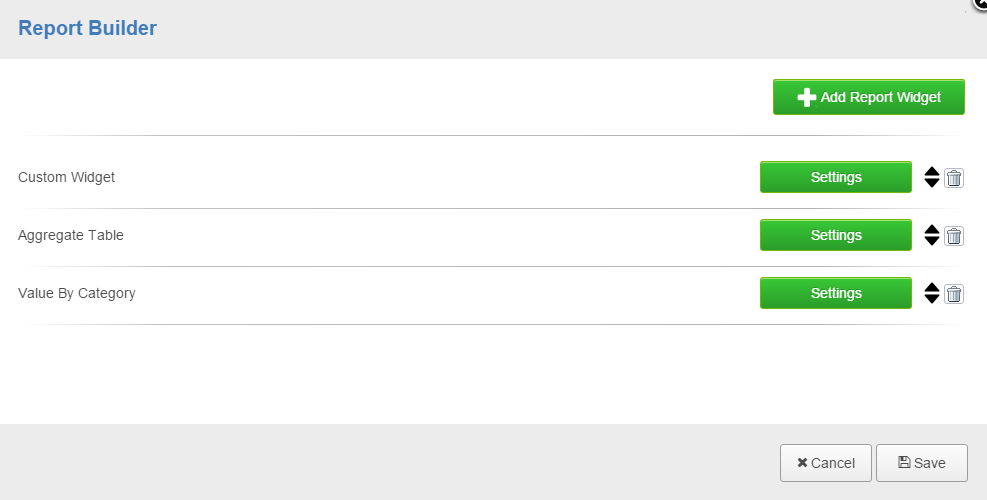Cancel the report builder changes

pos(826,463)
